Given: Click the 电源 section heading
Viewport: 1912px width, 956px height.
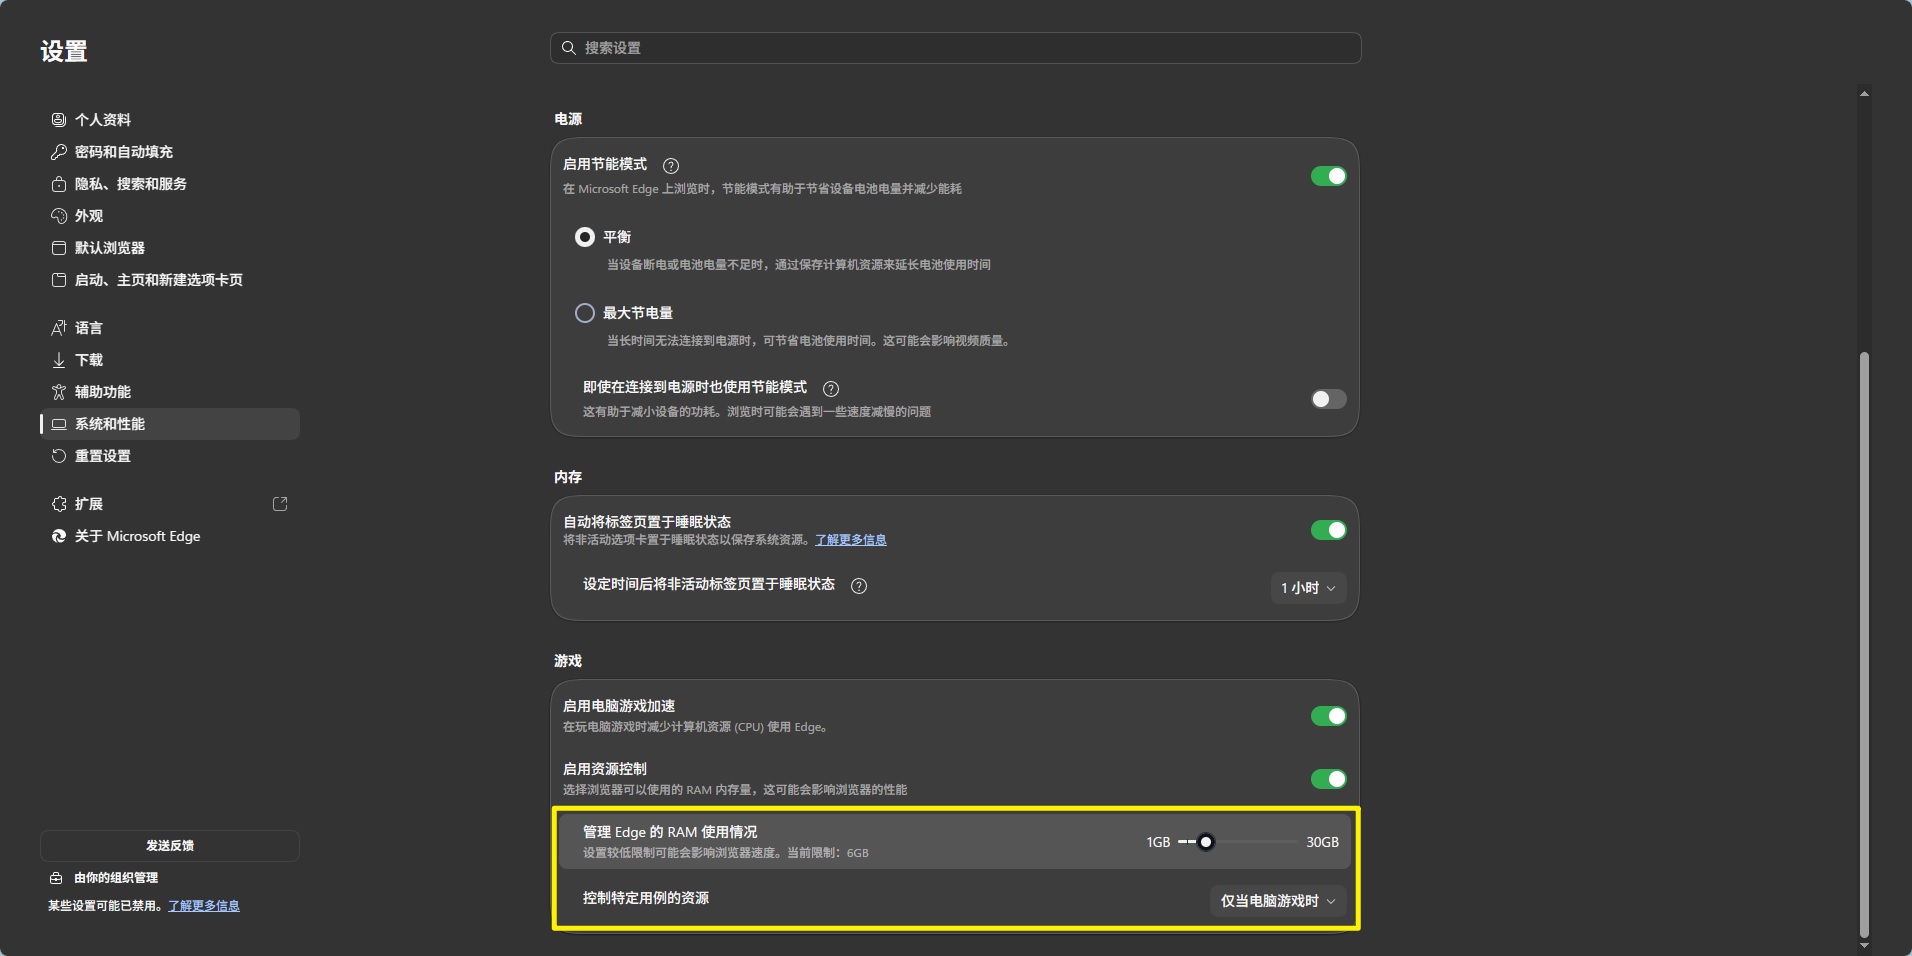Looking at the screenshot, I should click(568, 119).
